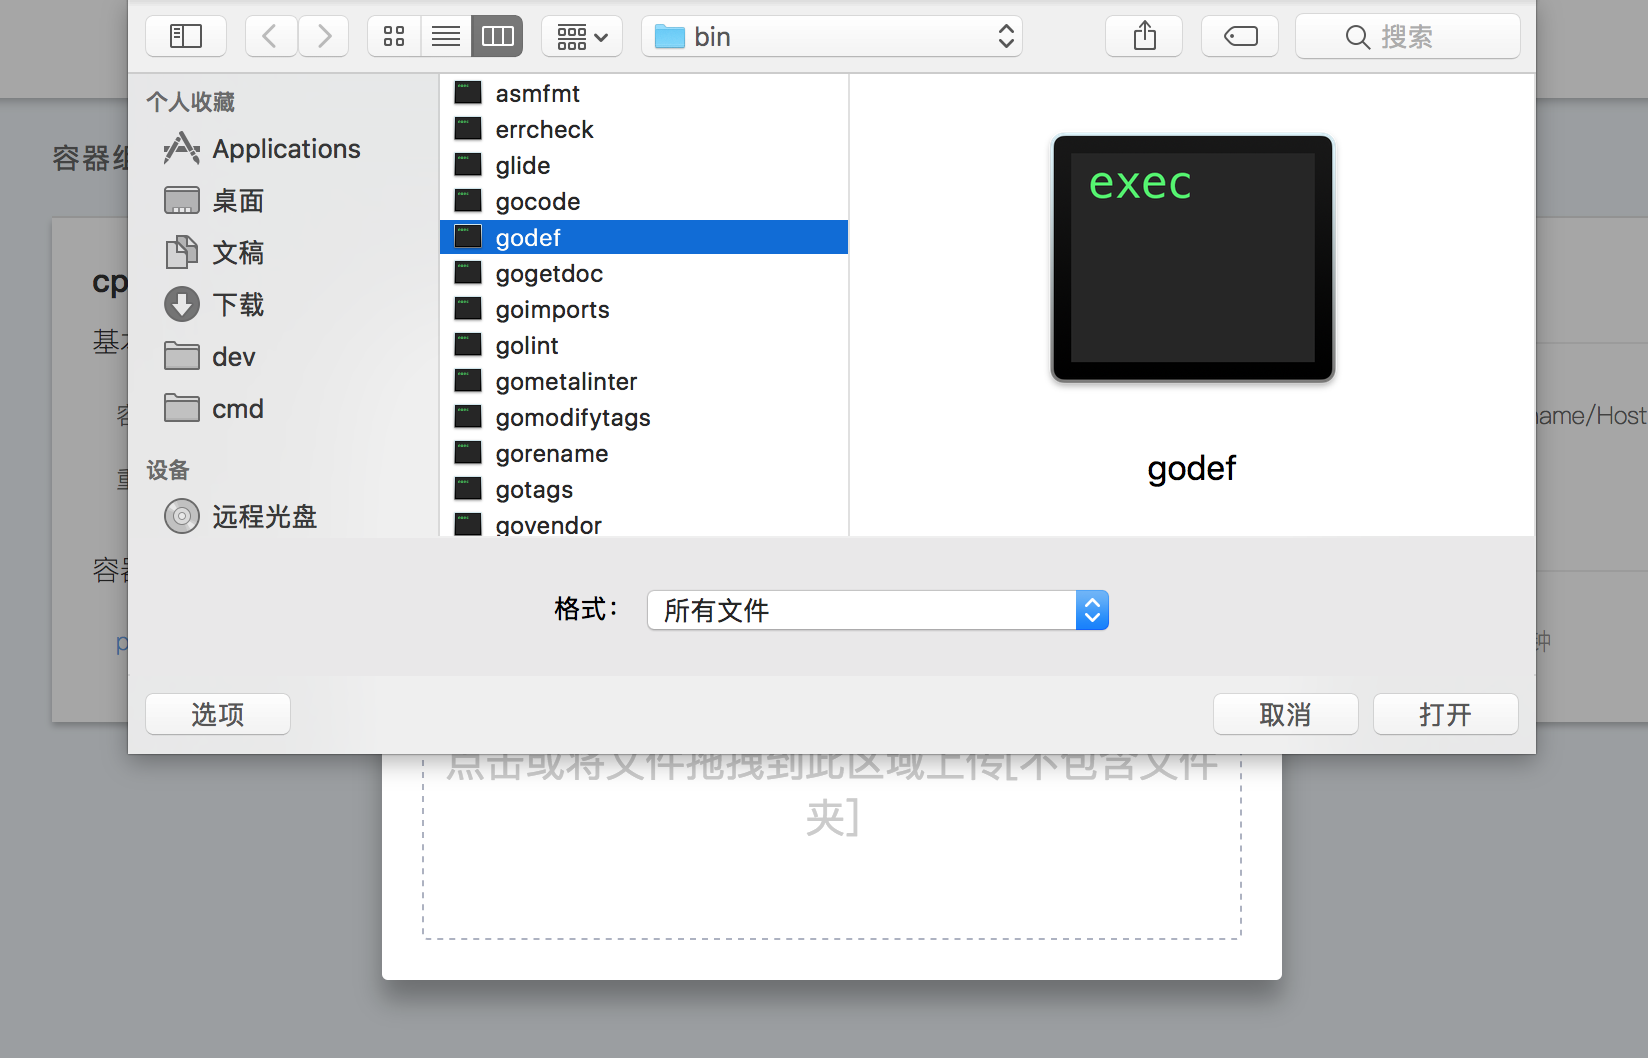The image size is (1648, 1058).
Task: Go back to previous folder
Action: point(270,37)
